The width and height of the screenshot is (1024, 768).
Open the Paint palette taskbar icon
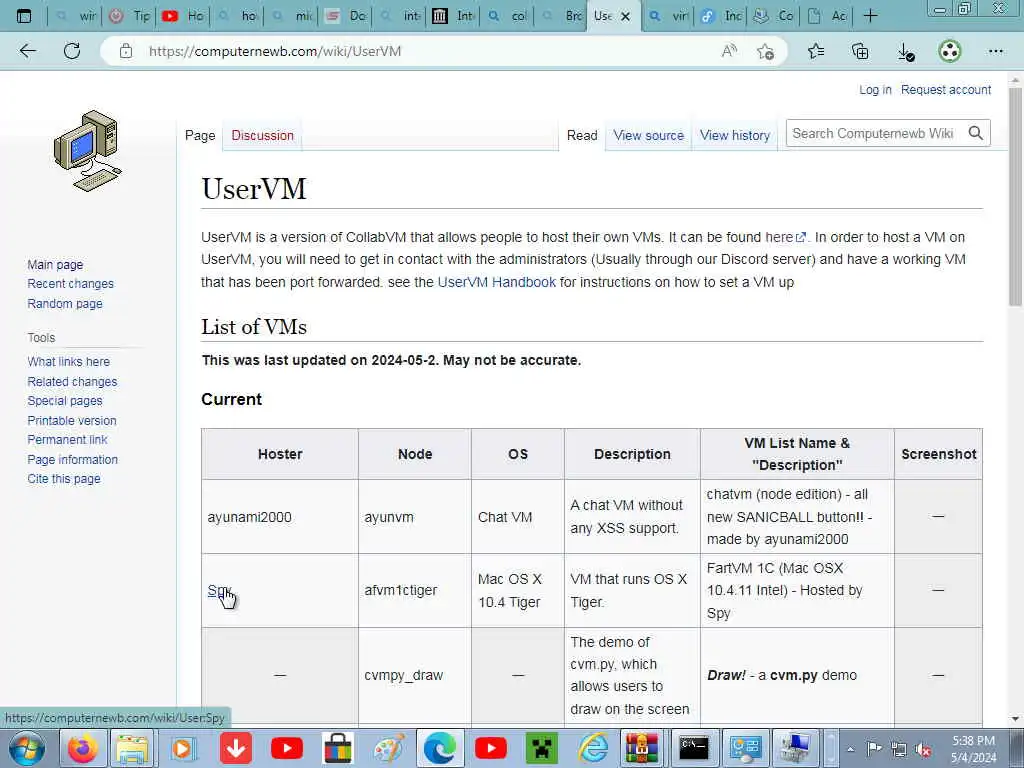click(x=389, y=748)
